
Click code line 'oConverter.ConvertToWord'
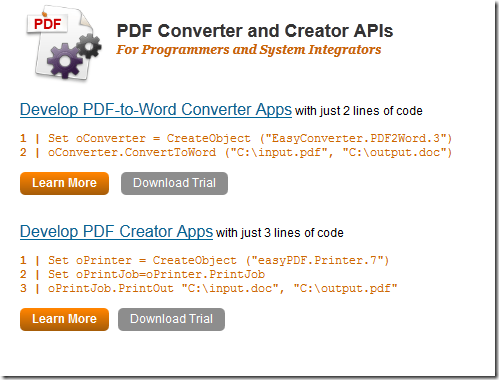point(236,152)
